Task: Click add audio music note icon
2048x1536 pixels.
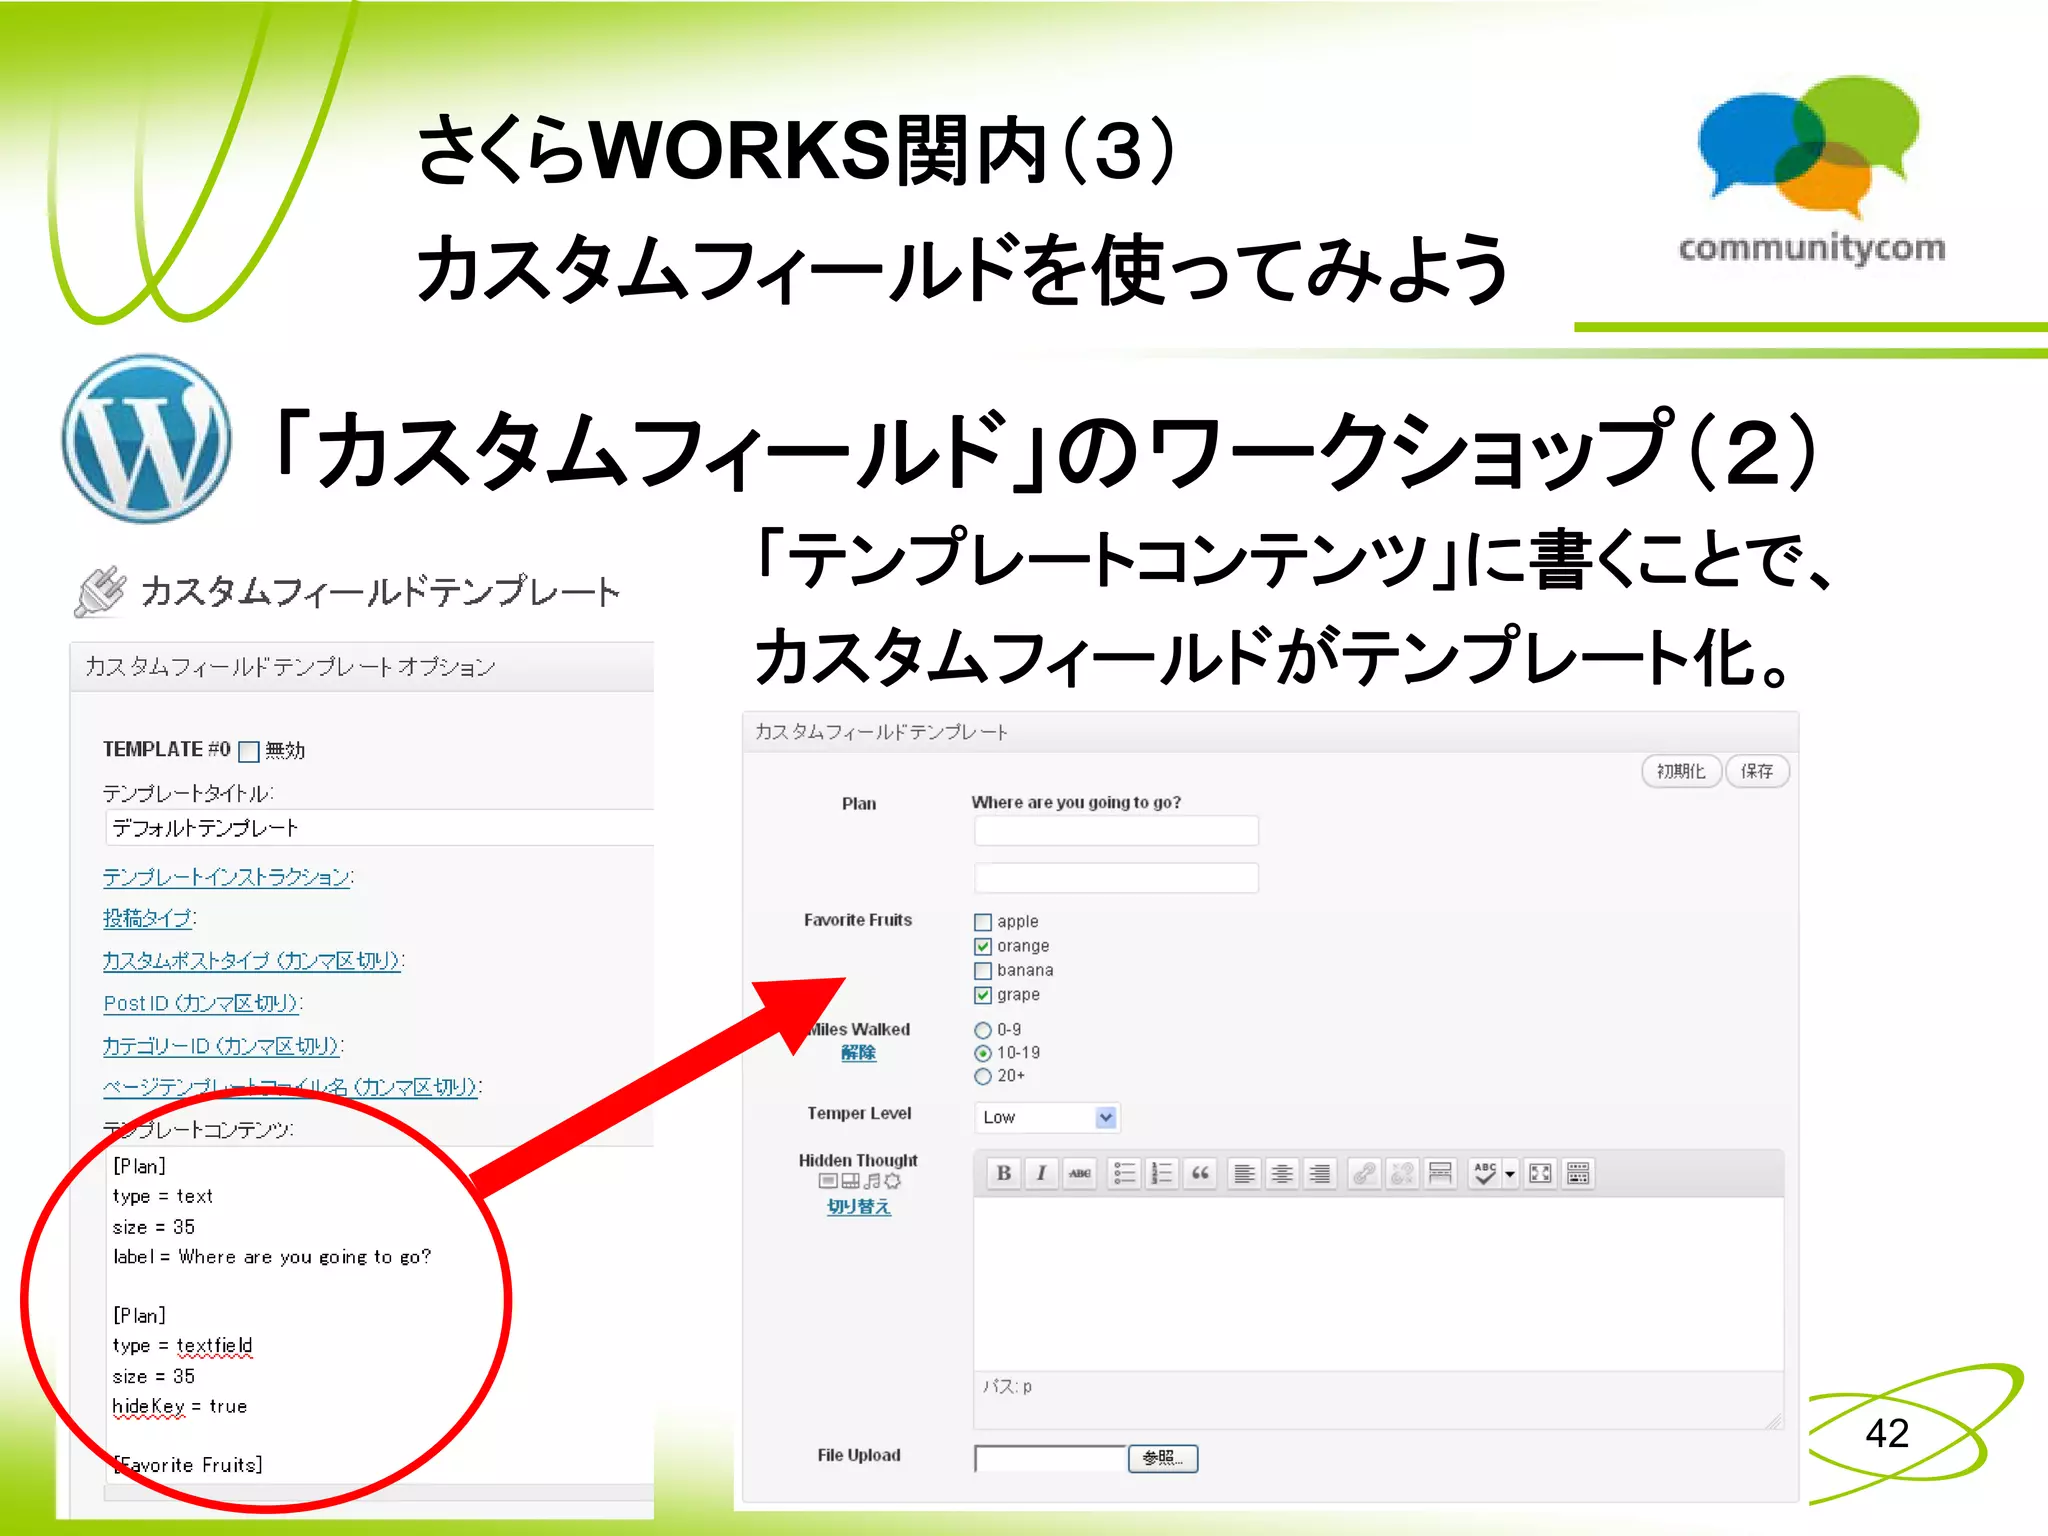Action: pyautogui.click(x=871, y=1181)
